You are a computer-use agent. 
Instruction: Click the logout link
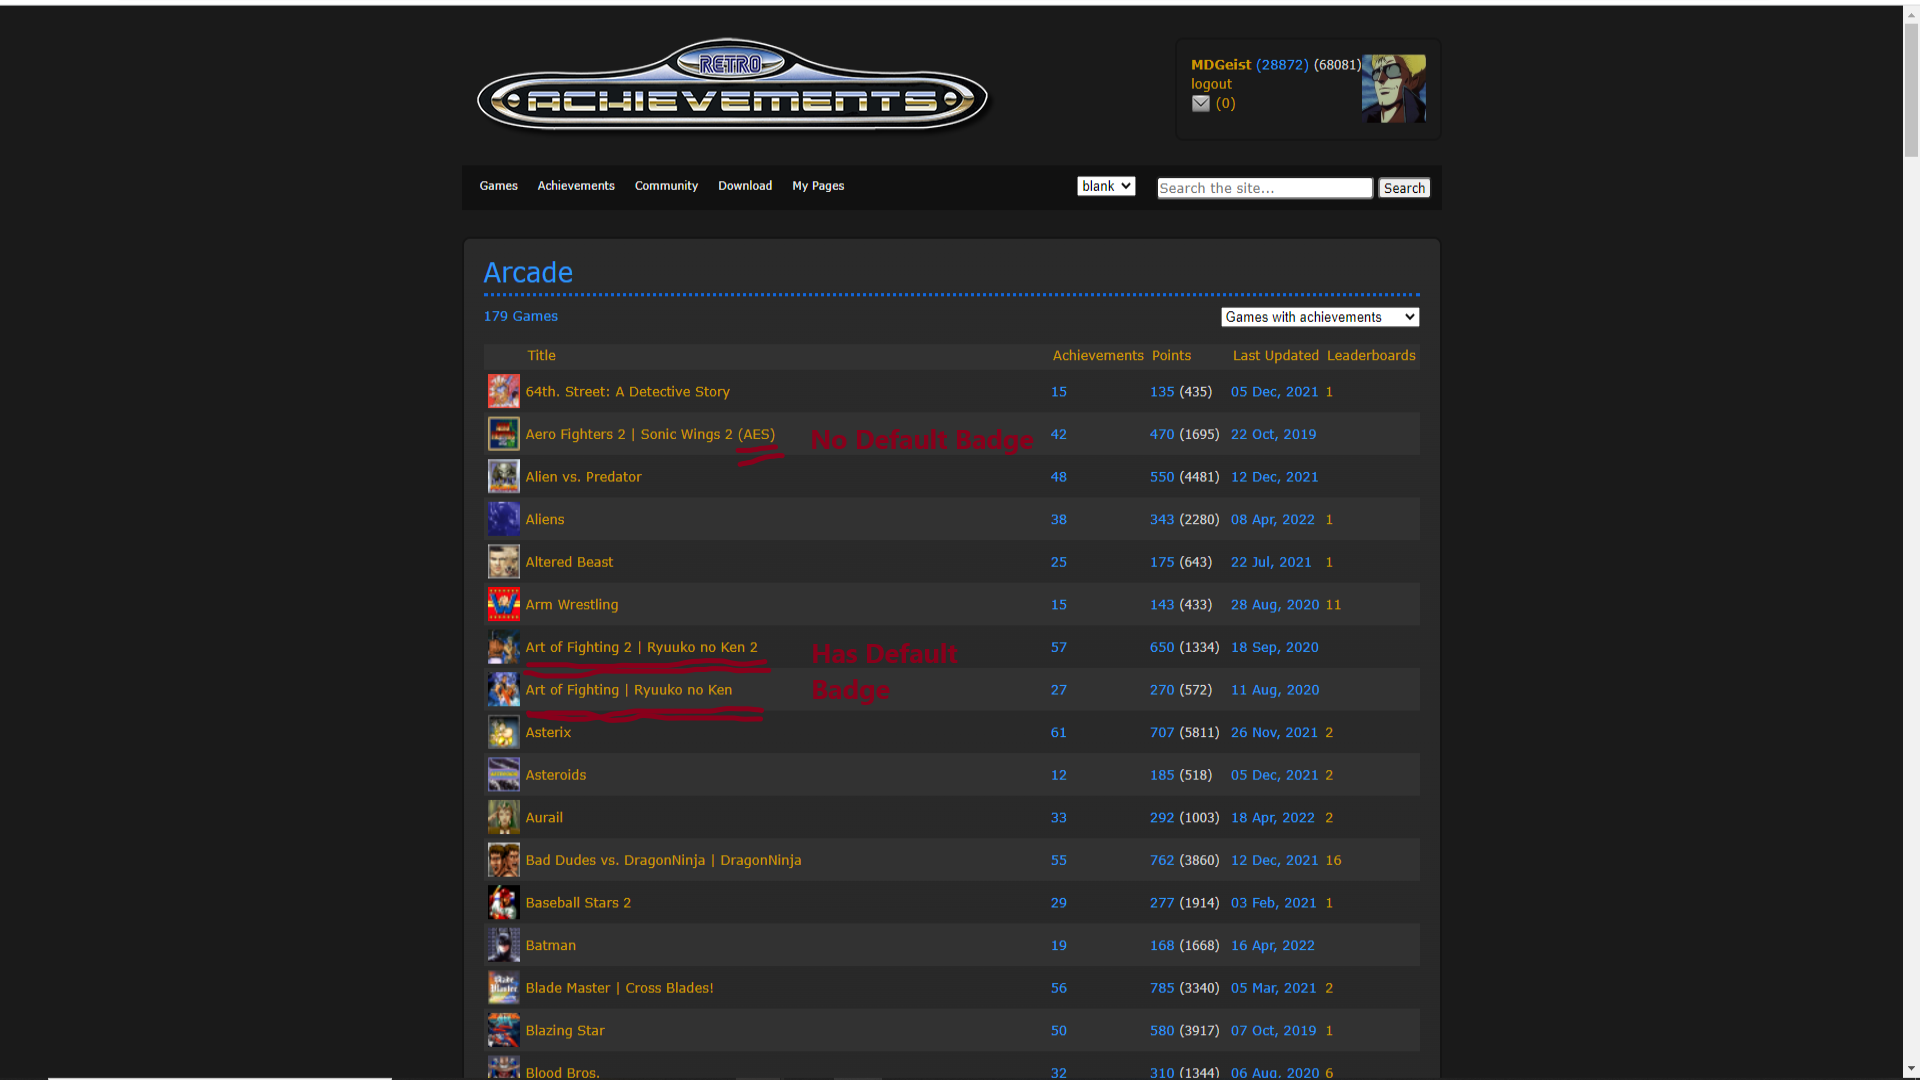coord(1211,84)
